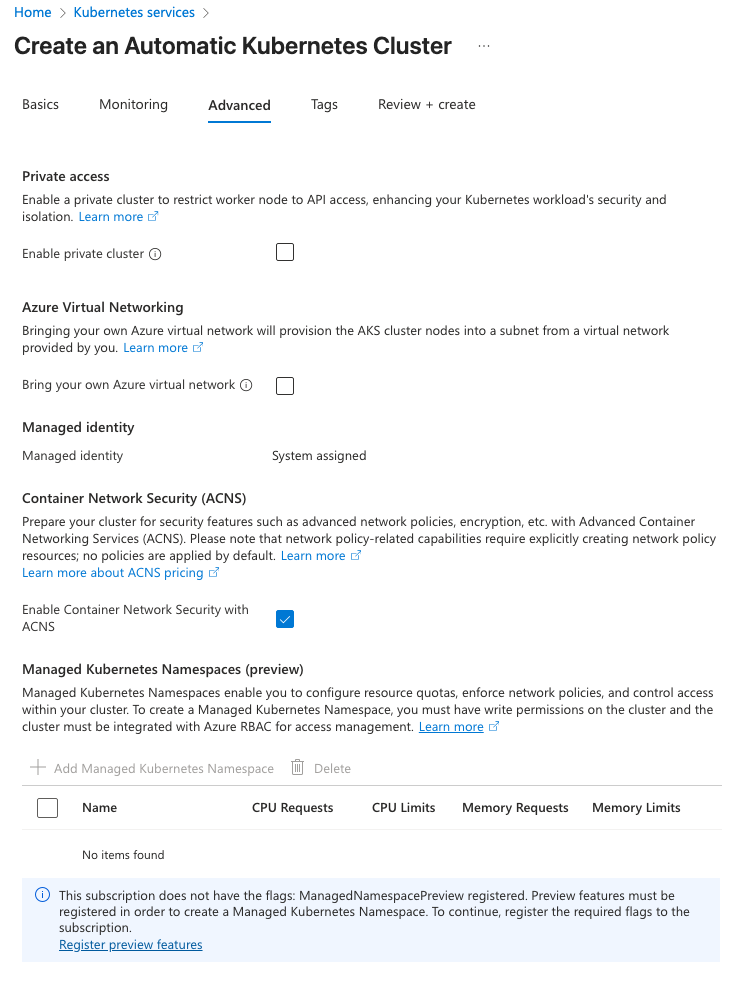Select all namespaces via header checkbox
The height and width of the screenshot is (982, 739).
point(47,807)
